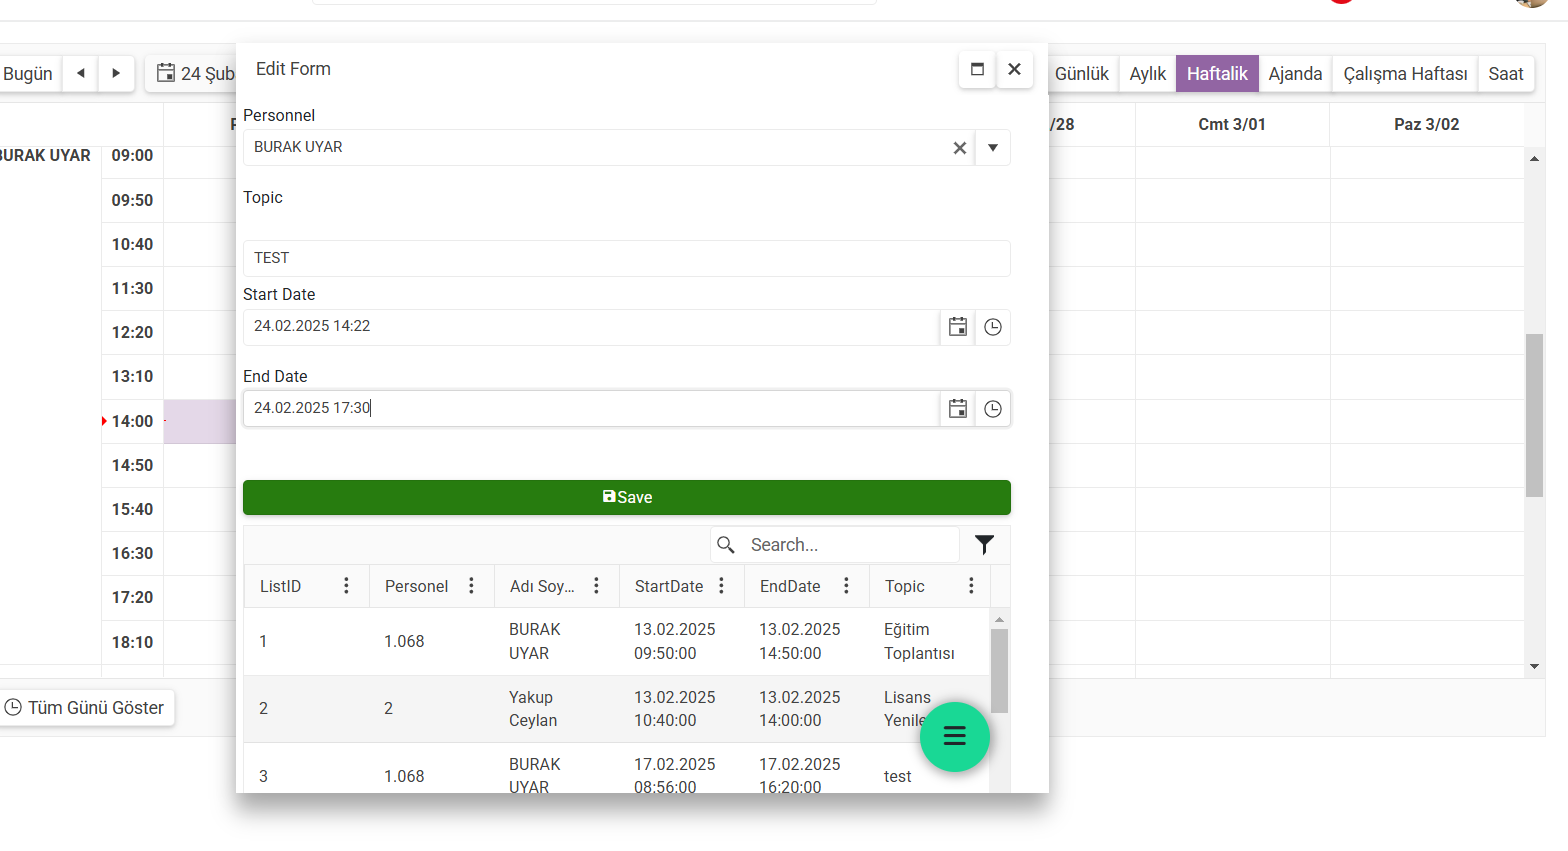Open calendar picker for Start Date

pos(957,327)
